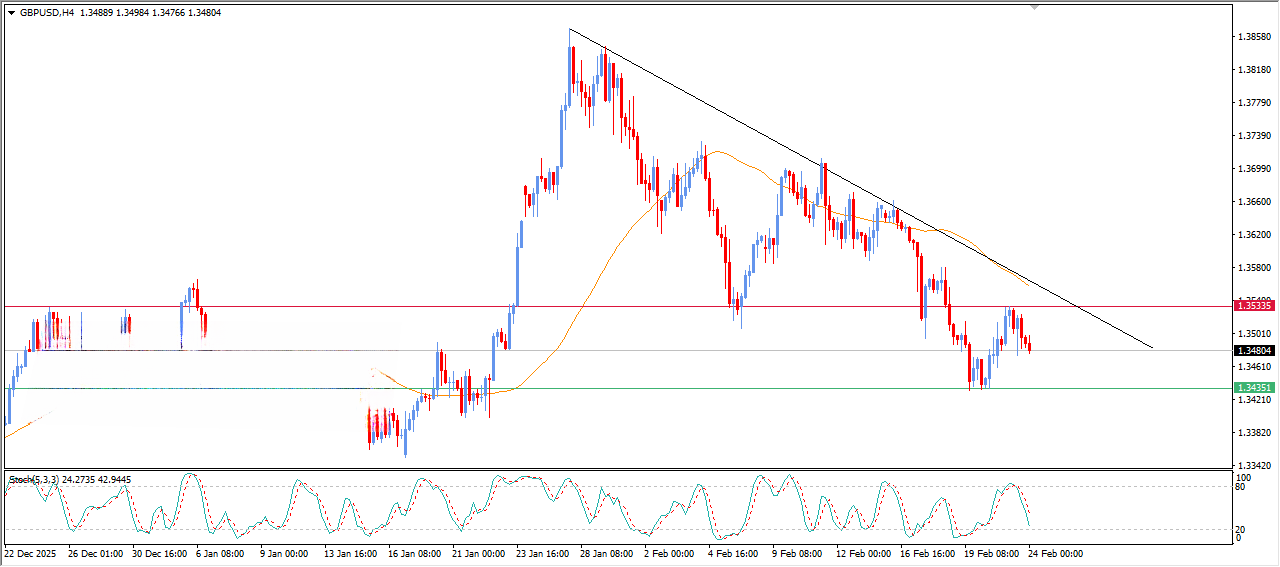Click the 4 Feb 16:00 time label
1280x567 pixels.
tap(732, 552)
